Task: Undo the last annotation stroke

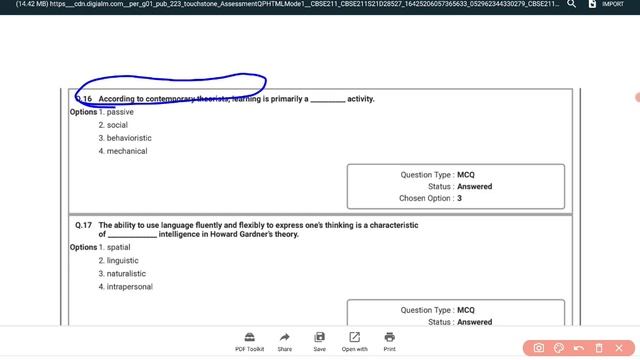Action: coord(579,348)
